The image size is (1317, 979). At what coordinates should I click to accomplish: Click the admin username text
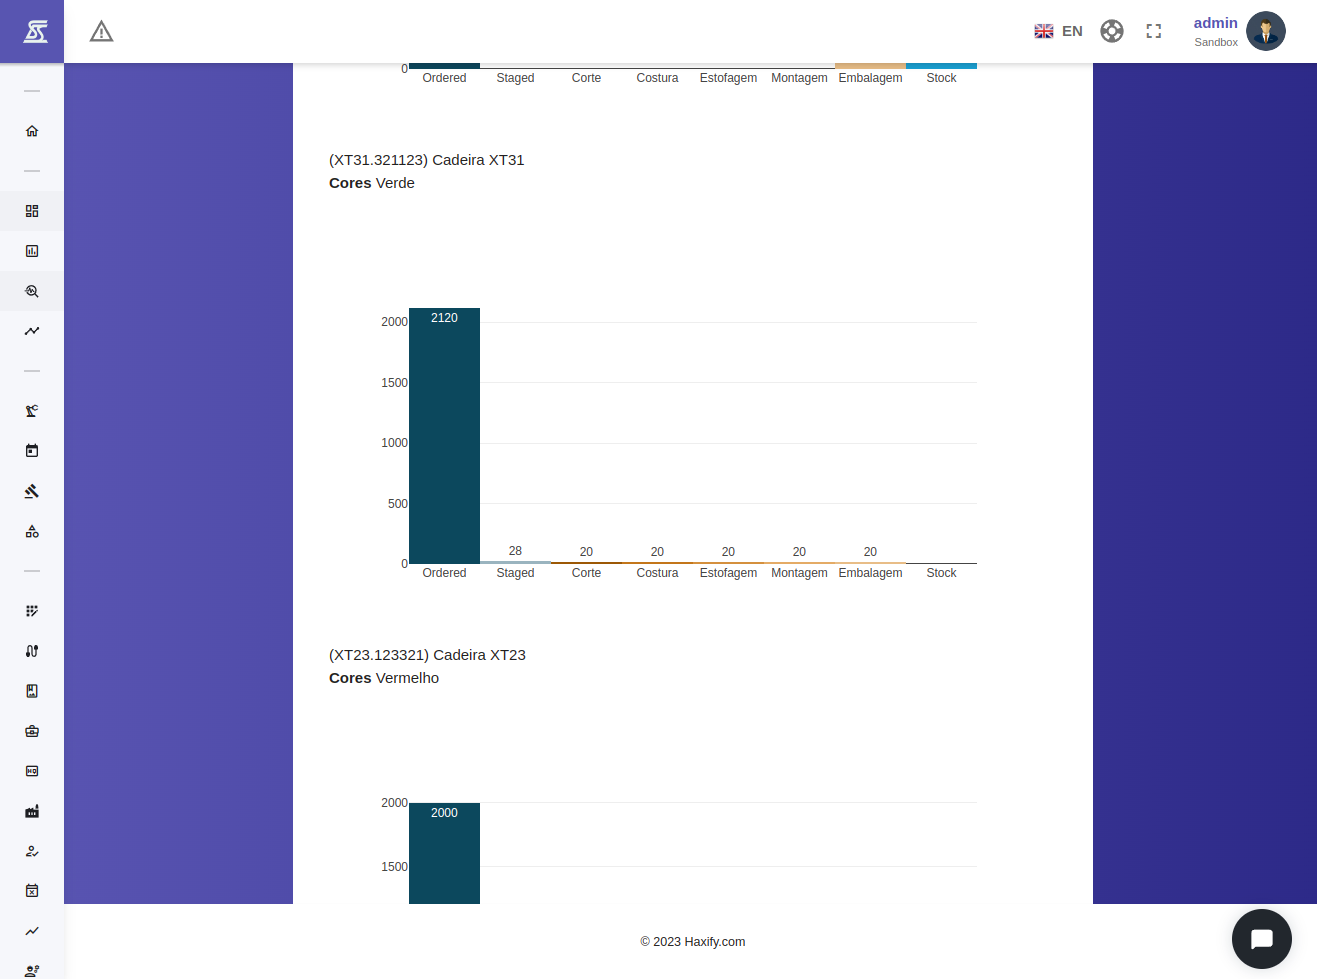click(x=1215, y=23)
